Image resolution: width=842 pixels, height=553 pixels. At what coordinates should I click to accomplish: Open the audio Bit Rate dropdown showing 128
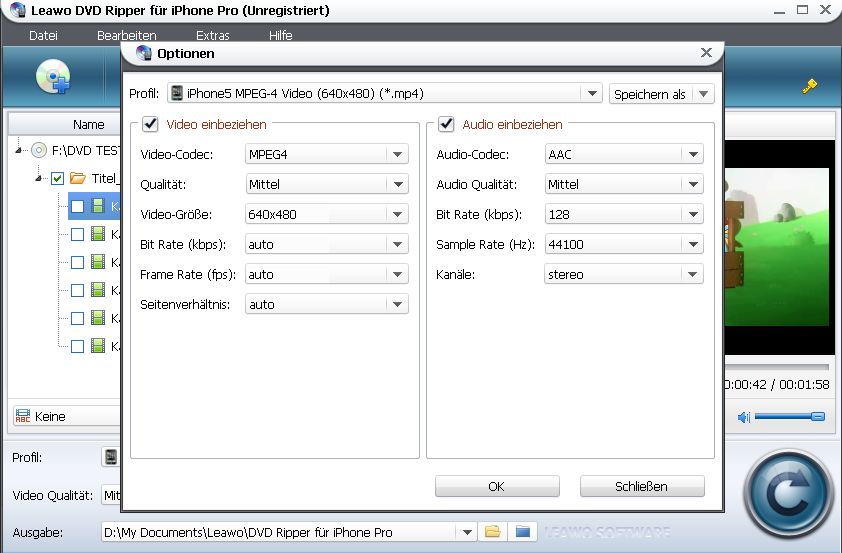click(x=693, y=215)
